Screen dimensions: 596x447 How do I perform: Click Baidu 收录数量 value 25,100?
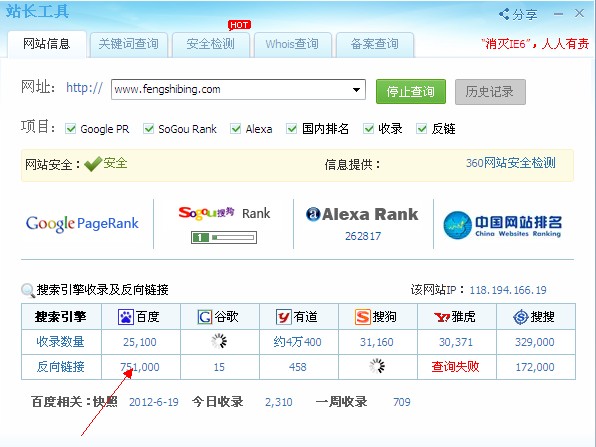click(140, 342)
